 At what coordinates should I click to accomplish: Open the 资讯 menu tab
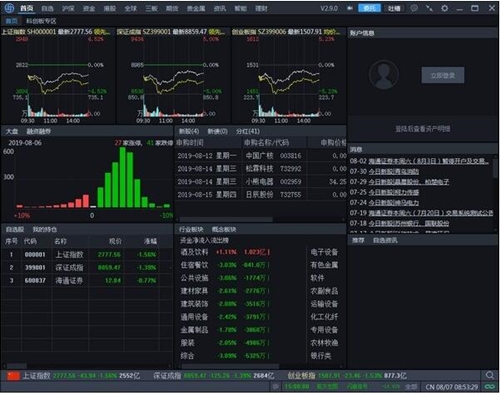point(220,8)
